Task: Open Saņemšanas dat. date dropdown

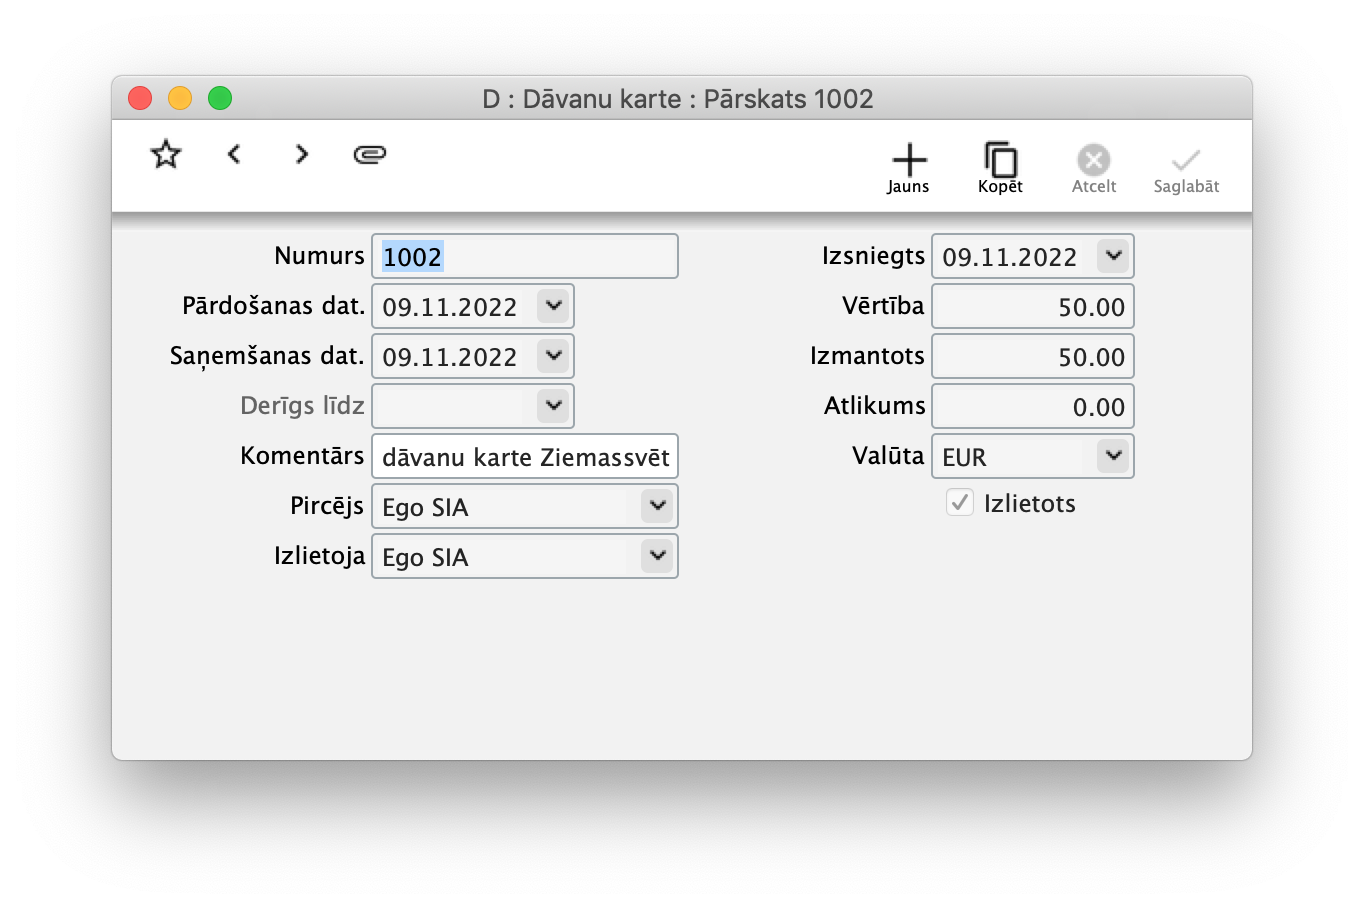Action: pyautogui.click(x=554, y=355)
